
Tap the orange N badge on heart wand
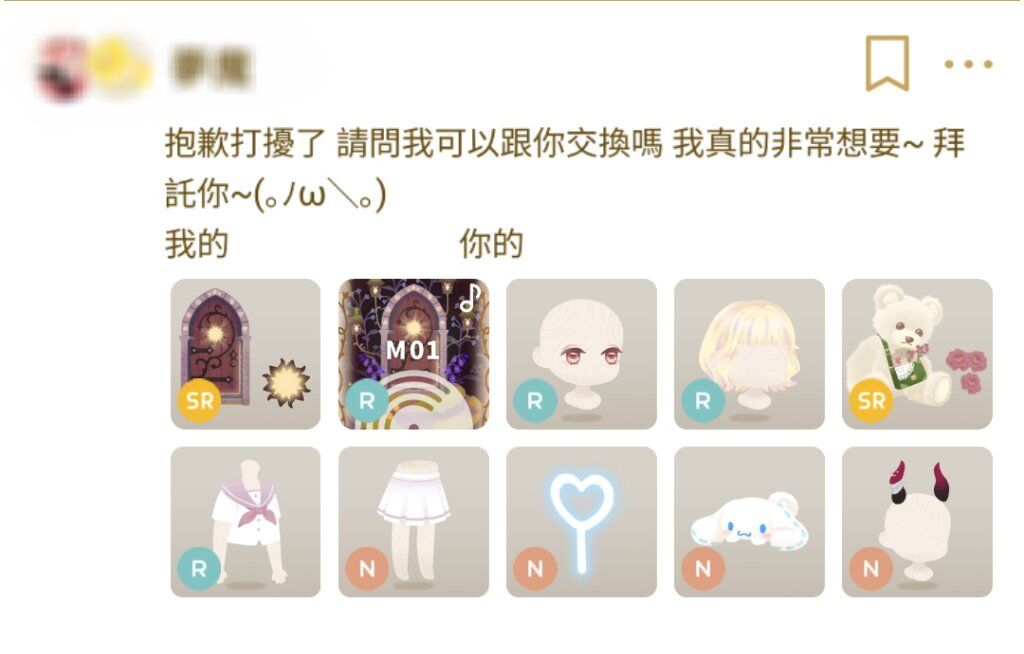(x=534, y=568)
